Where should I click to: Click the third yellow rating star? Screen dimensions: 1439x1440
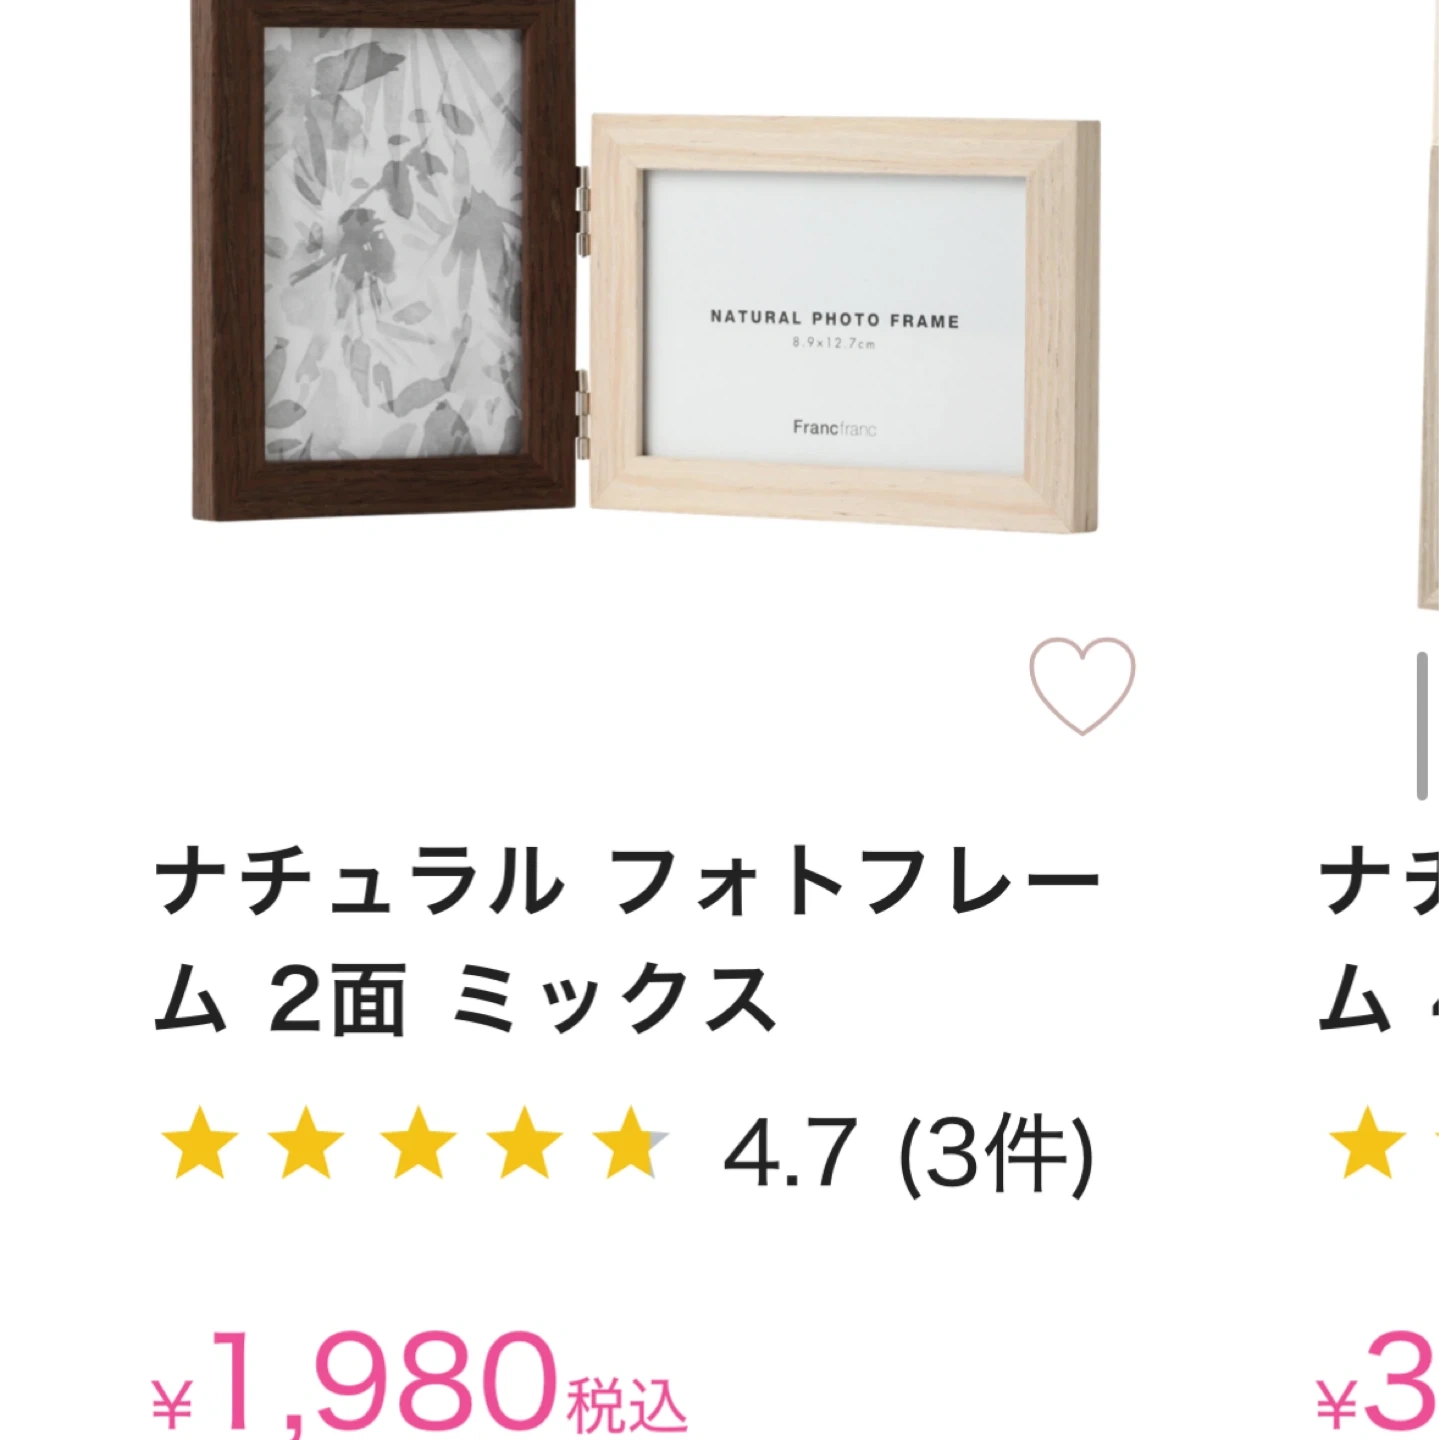click(x=418, y=1143)
